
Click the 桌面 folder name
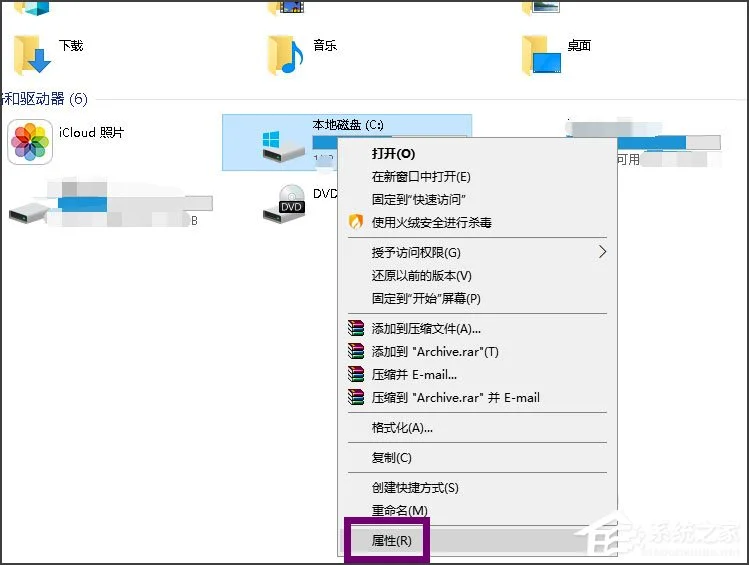coord(579,45)
